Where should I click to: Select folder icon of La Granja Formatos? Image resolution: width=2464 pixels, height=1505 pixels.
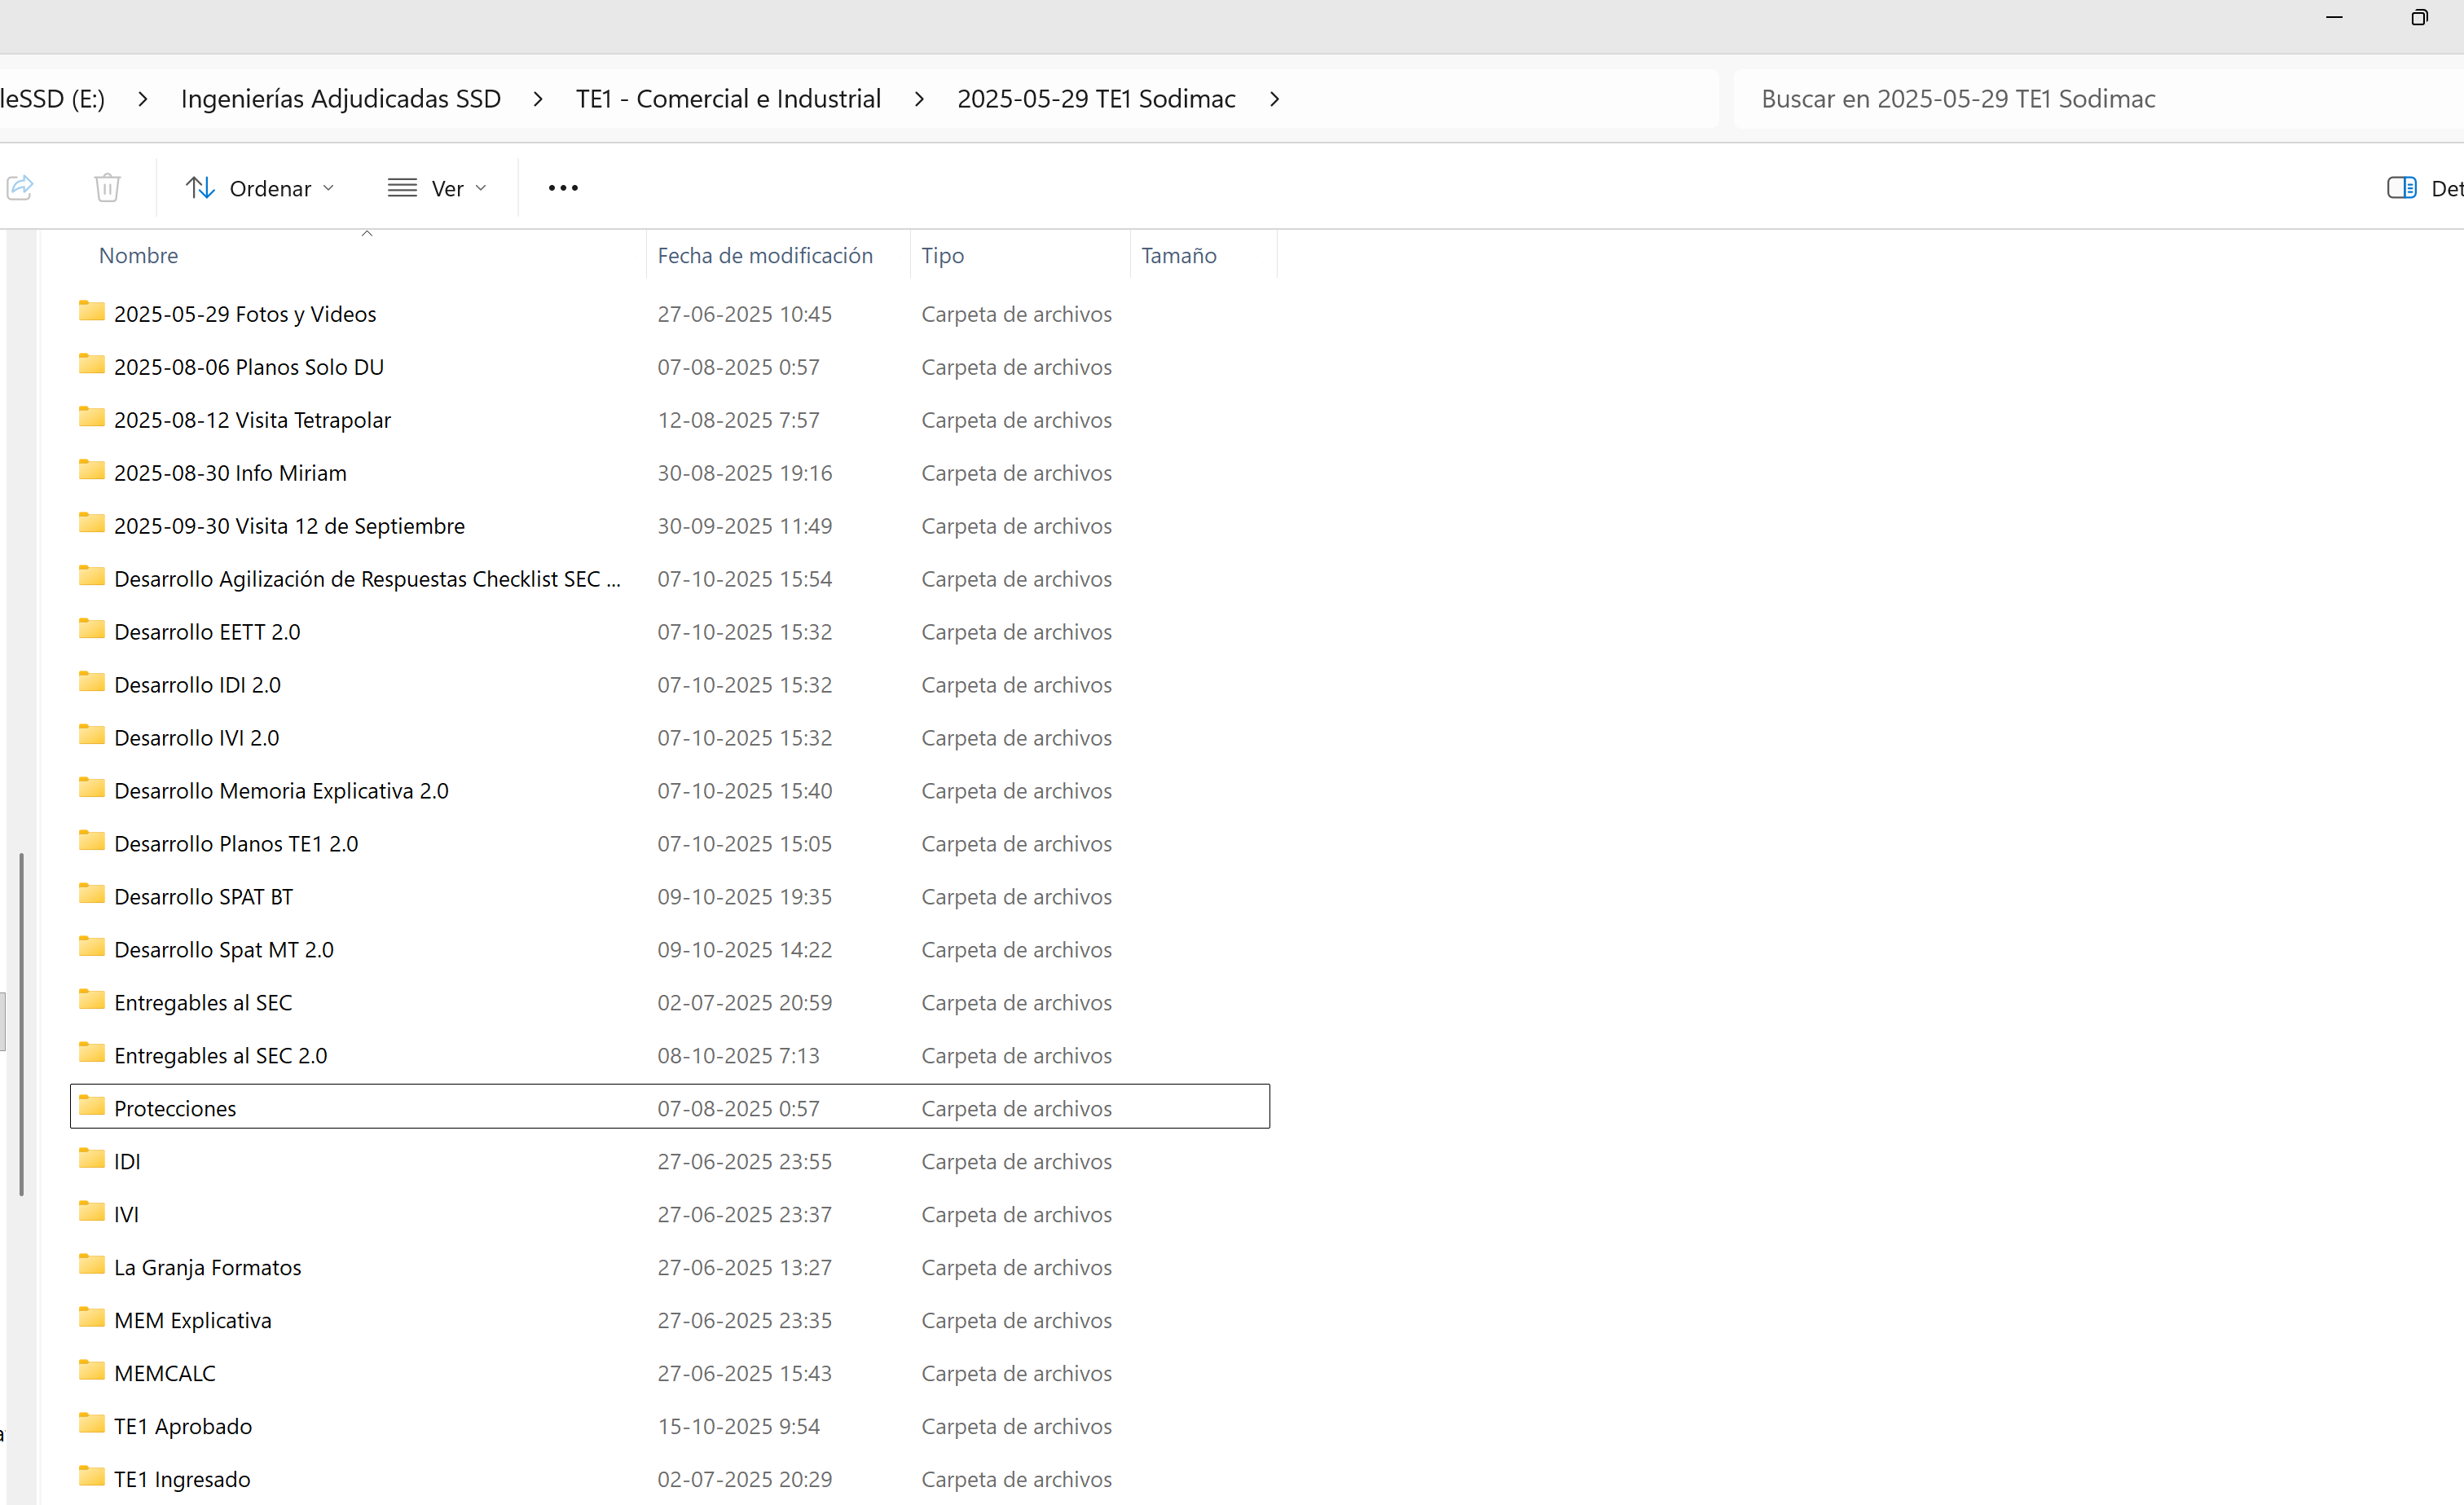(x=92, y=1265)
